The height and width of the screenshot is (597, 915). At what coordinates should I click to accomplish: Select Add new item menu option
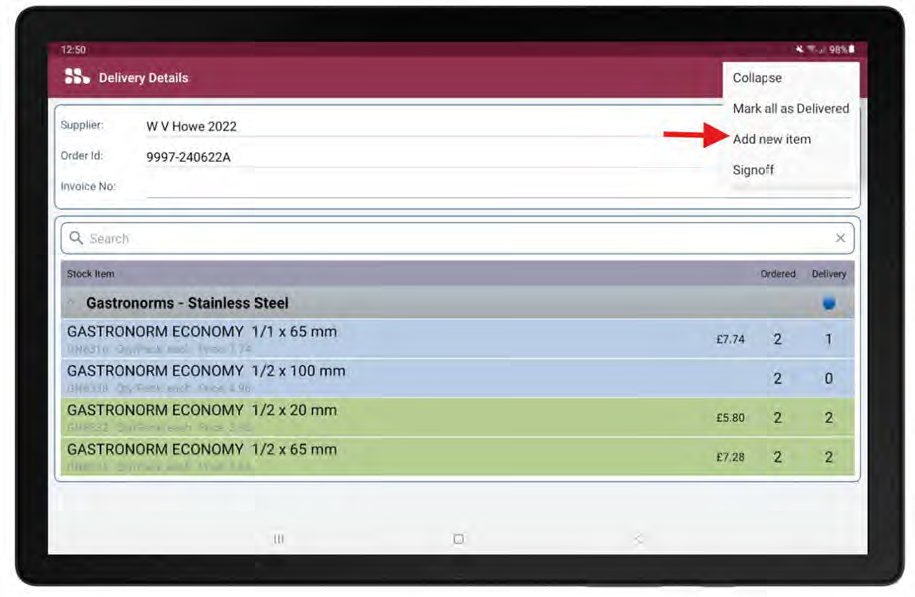(x=771, y=139)
